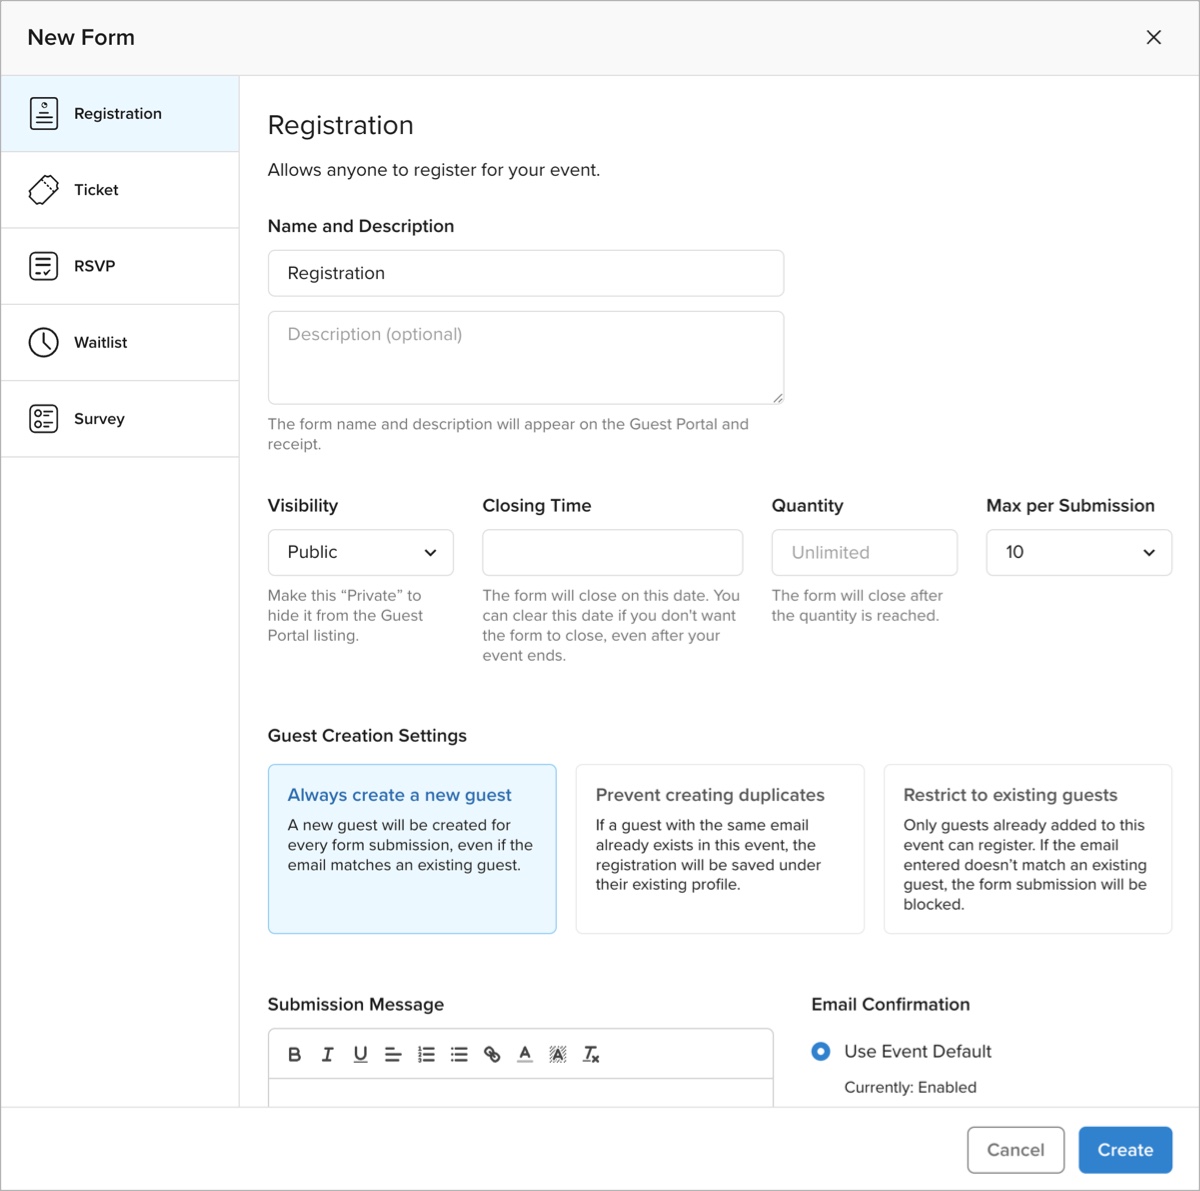Switch to the RSVP form tab
1200x1191 pixels.
[x=120, y=266]
